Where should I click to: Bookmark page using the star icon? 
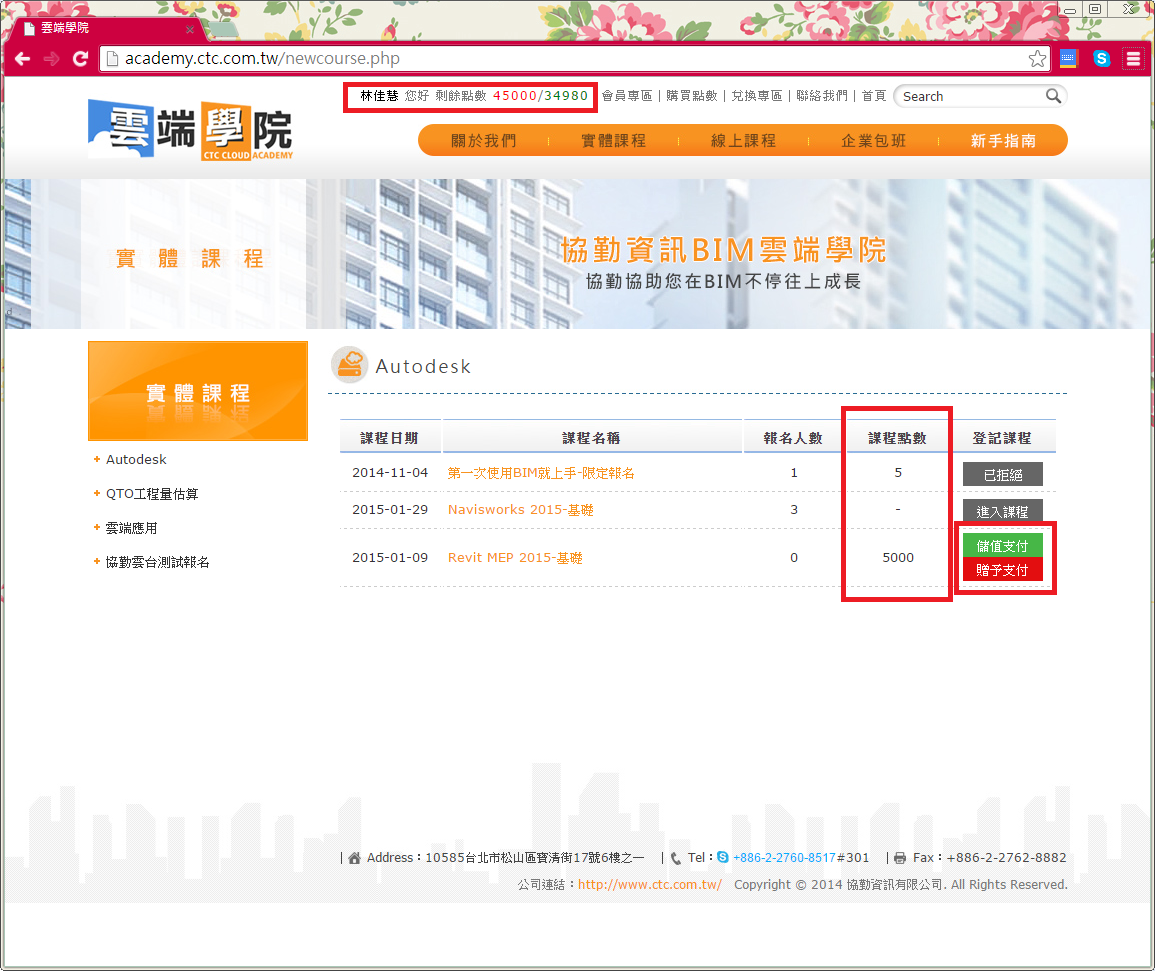tap(1037, 59)
